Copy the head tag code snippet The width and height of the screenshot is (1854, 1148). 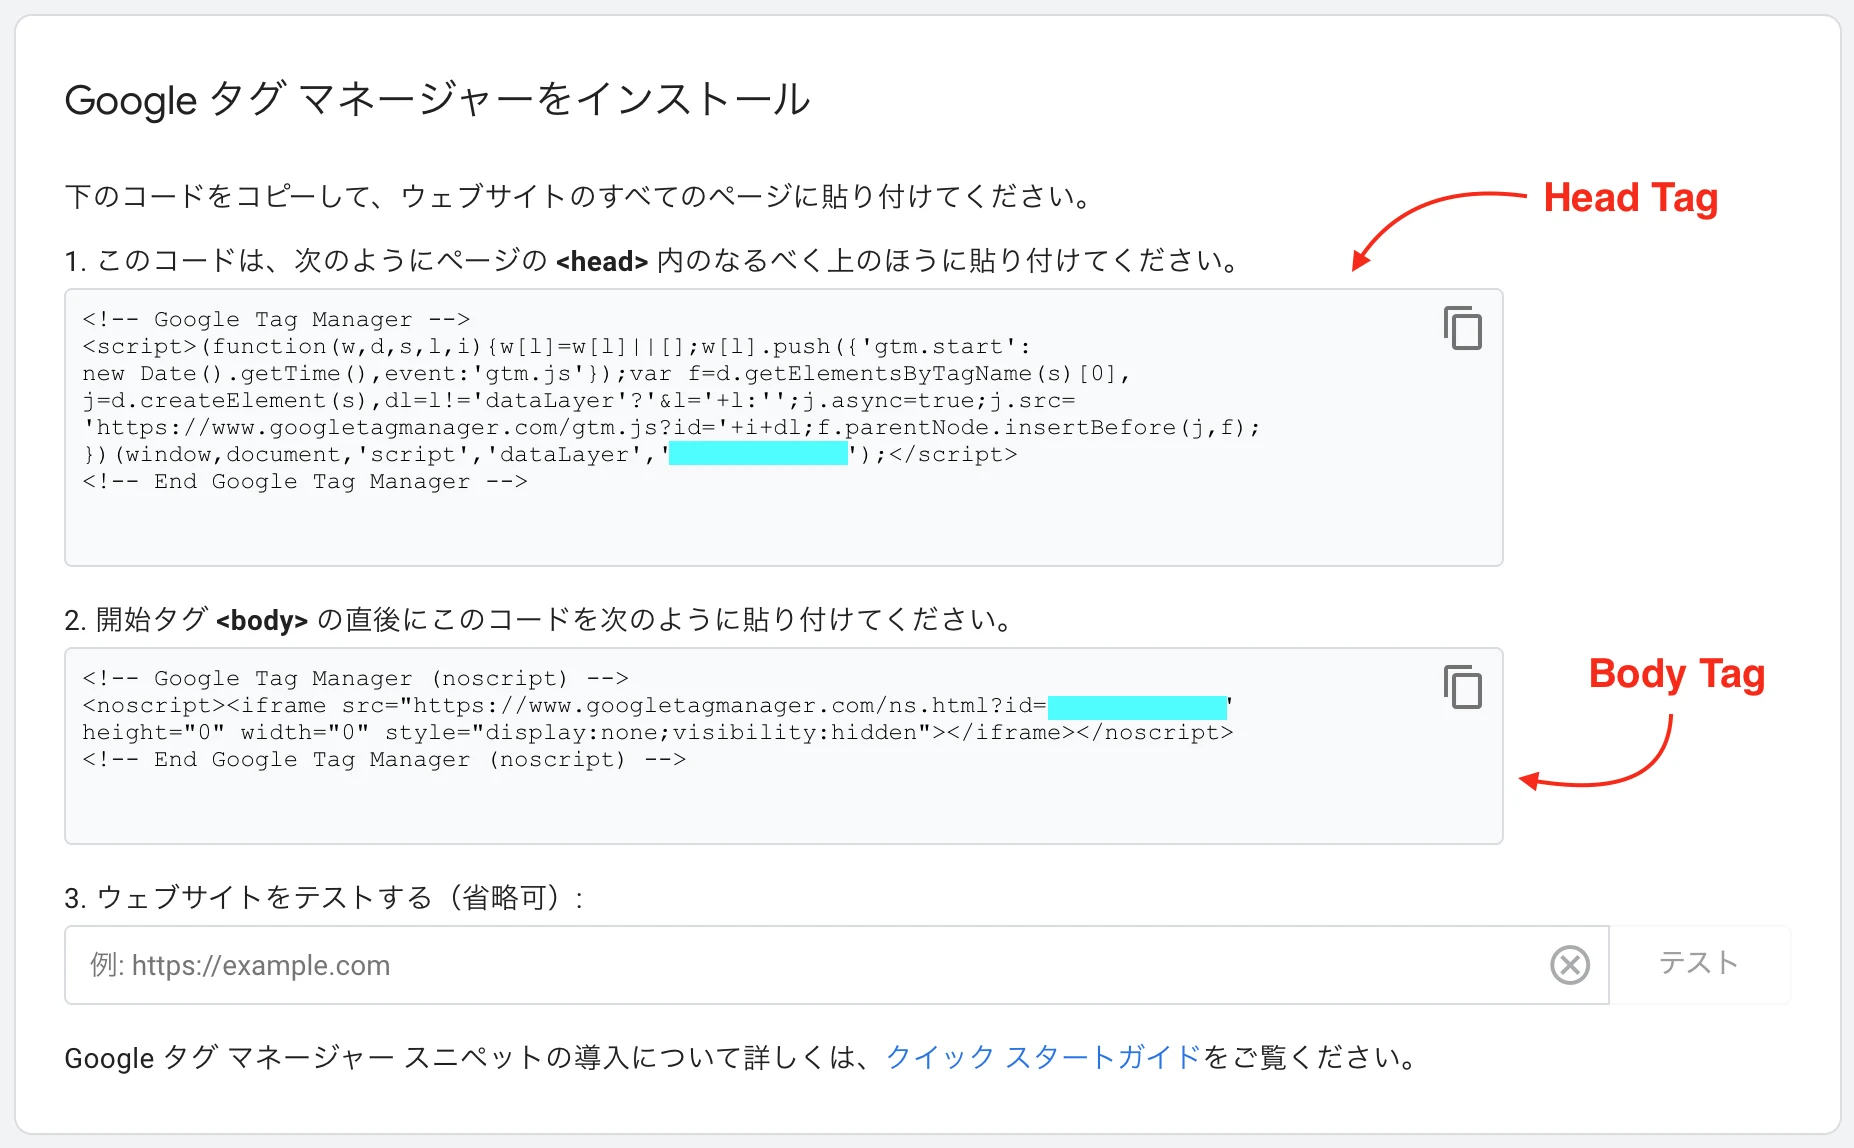[x=1463, y=329]
